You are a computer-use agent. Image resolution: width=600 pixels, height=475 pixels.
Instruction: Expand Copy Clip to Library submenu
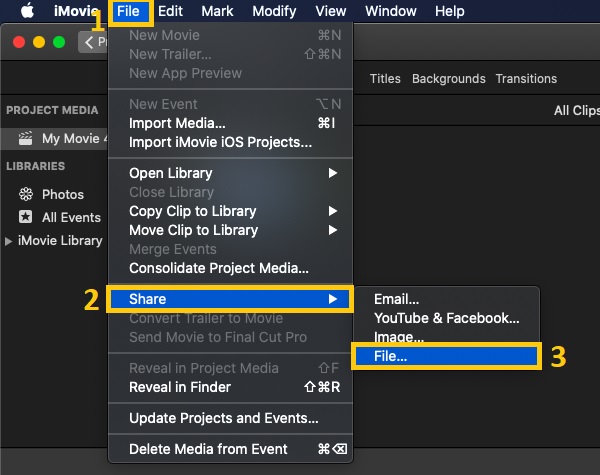tap(230, 211)
